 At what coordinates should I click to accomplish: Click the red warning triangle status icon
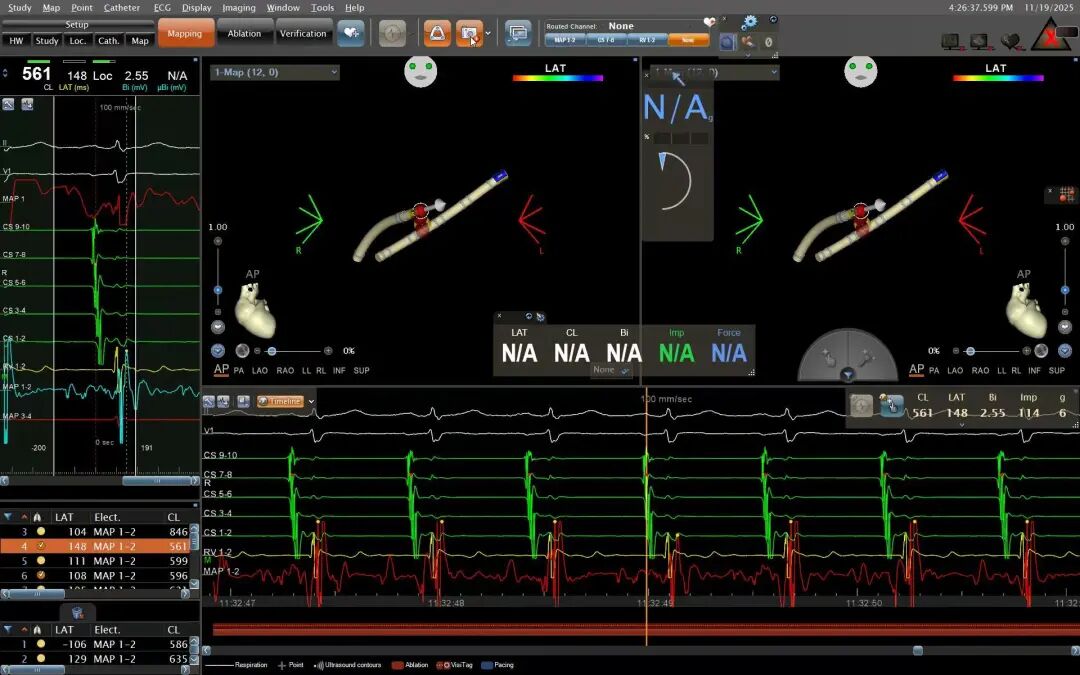click(x=1052, y=37)
